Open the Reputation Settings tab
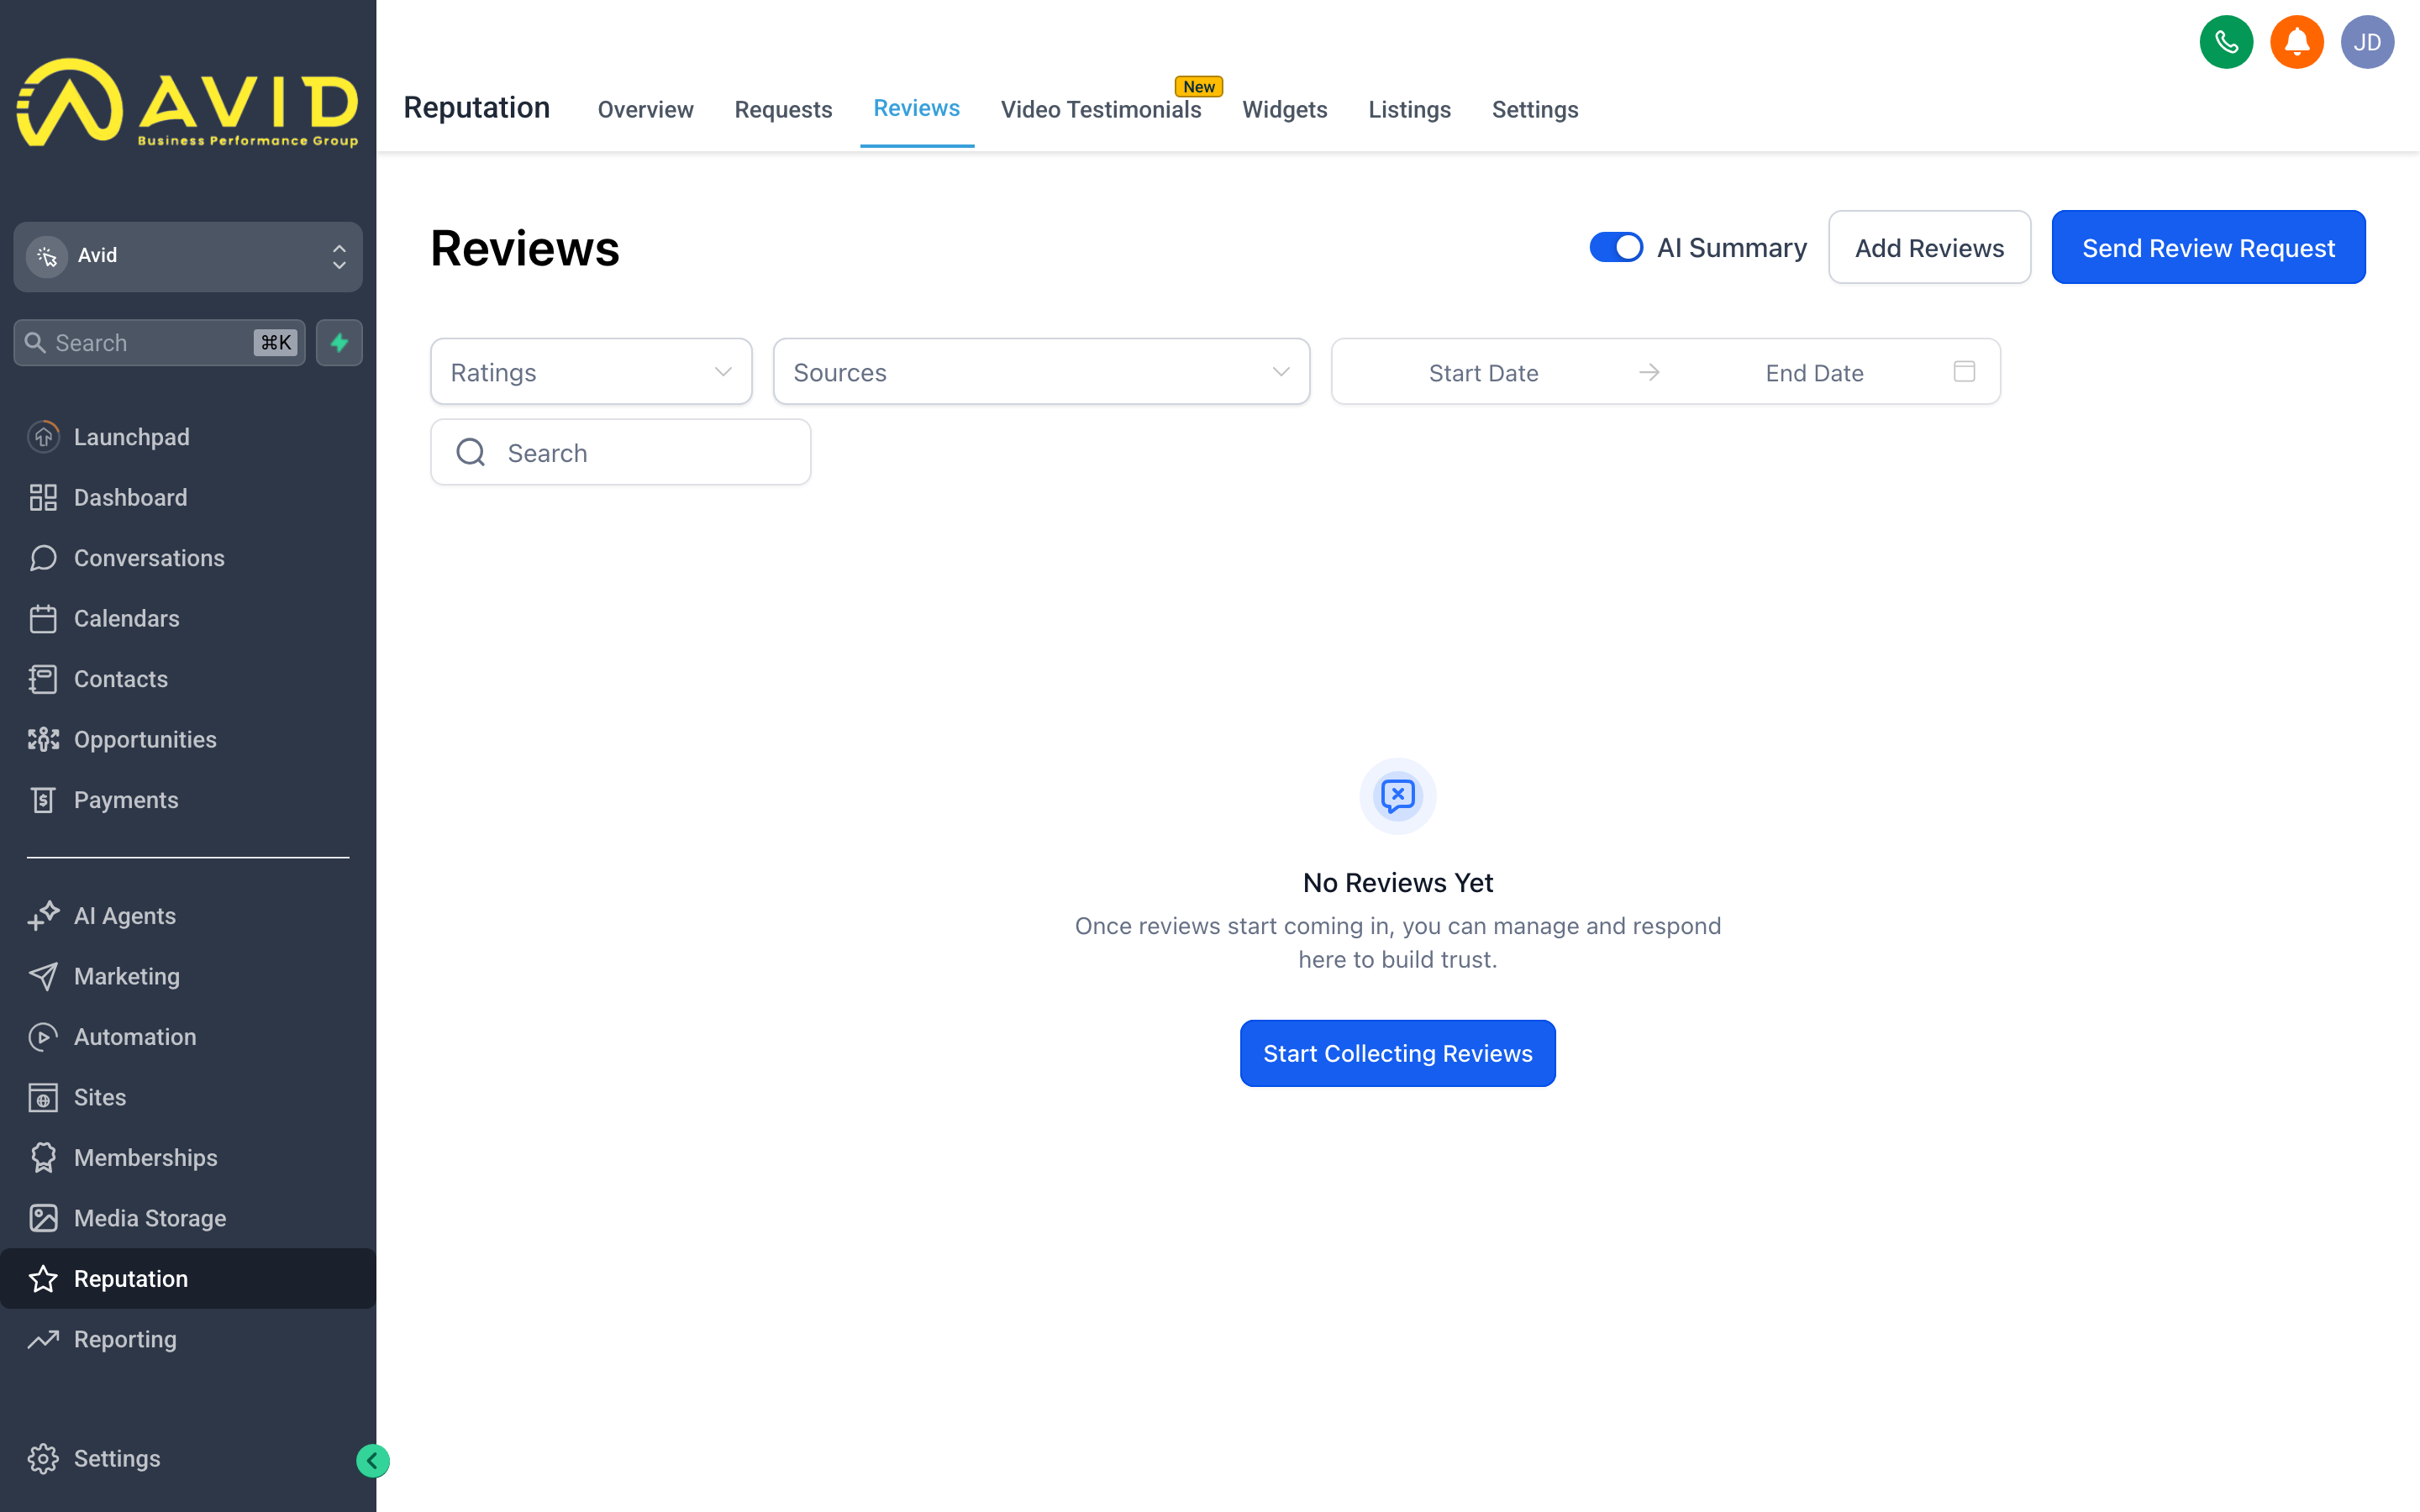 pyautogui.click(x=1535, y=109)
